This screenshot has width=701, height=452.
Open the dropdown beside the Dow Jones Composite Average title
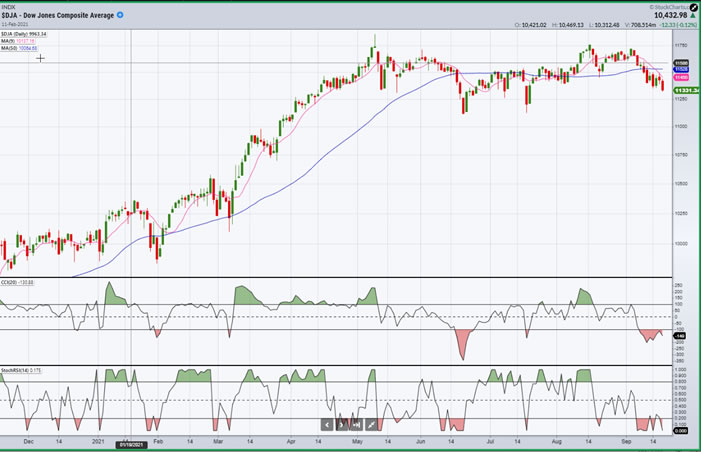(x=122, y=17)
